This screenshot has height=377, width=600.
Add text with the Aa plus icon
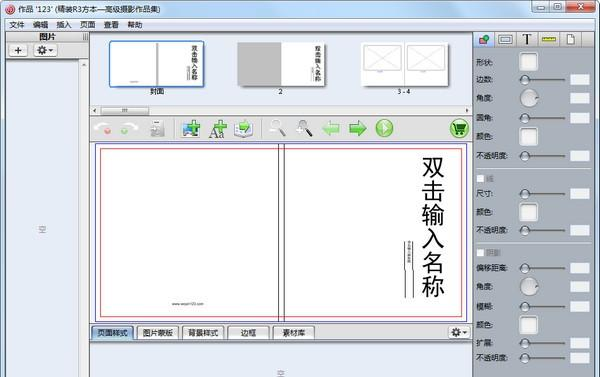[217, 129]
